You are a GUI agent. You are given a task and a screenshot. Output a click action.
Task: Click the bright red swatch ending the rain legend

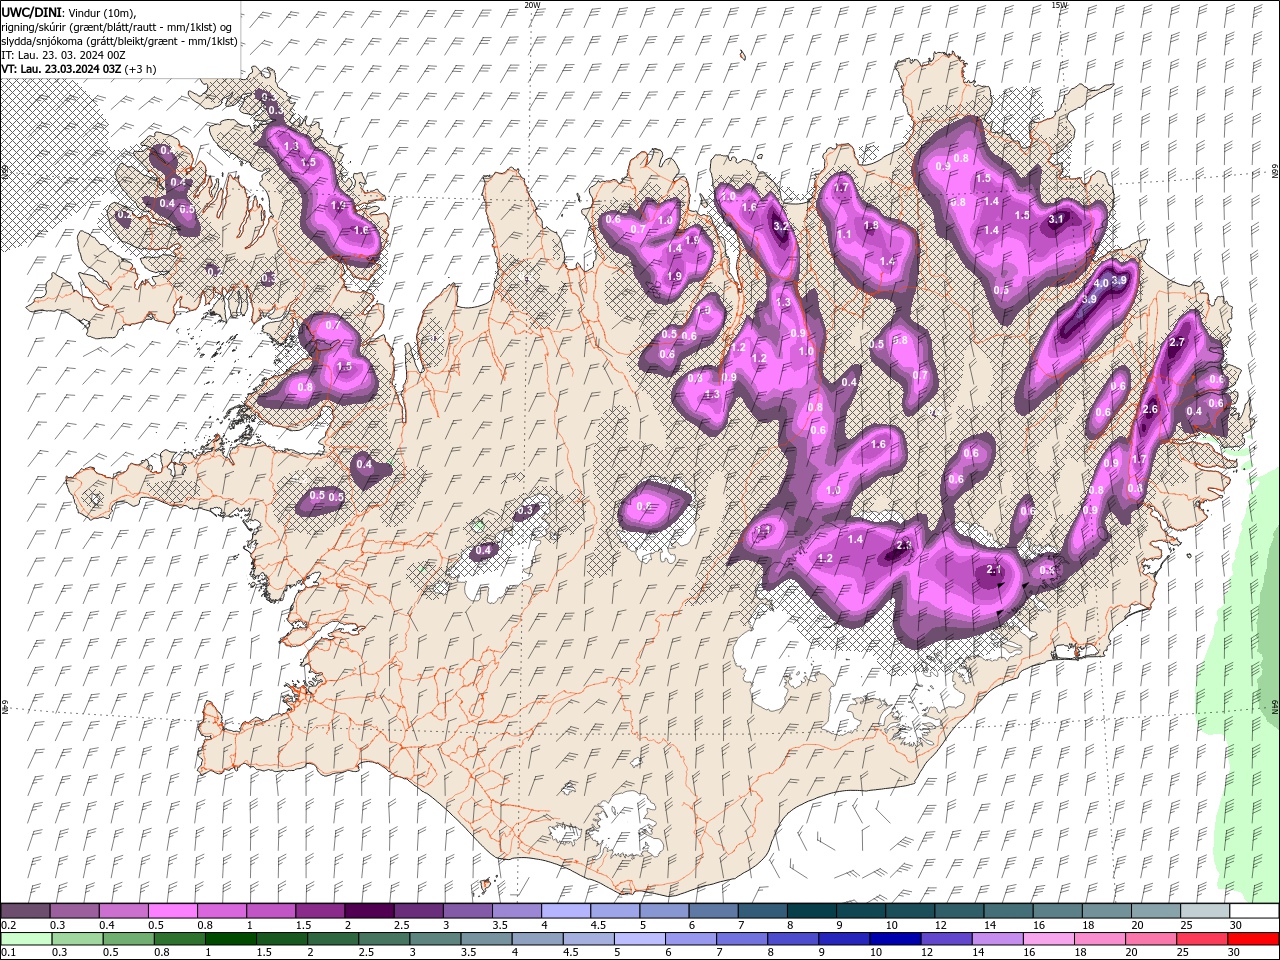coord(1254,939)
